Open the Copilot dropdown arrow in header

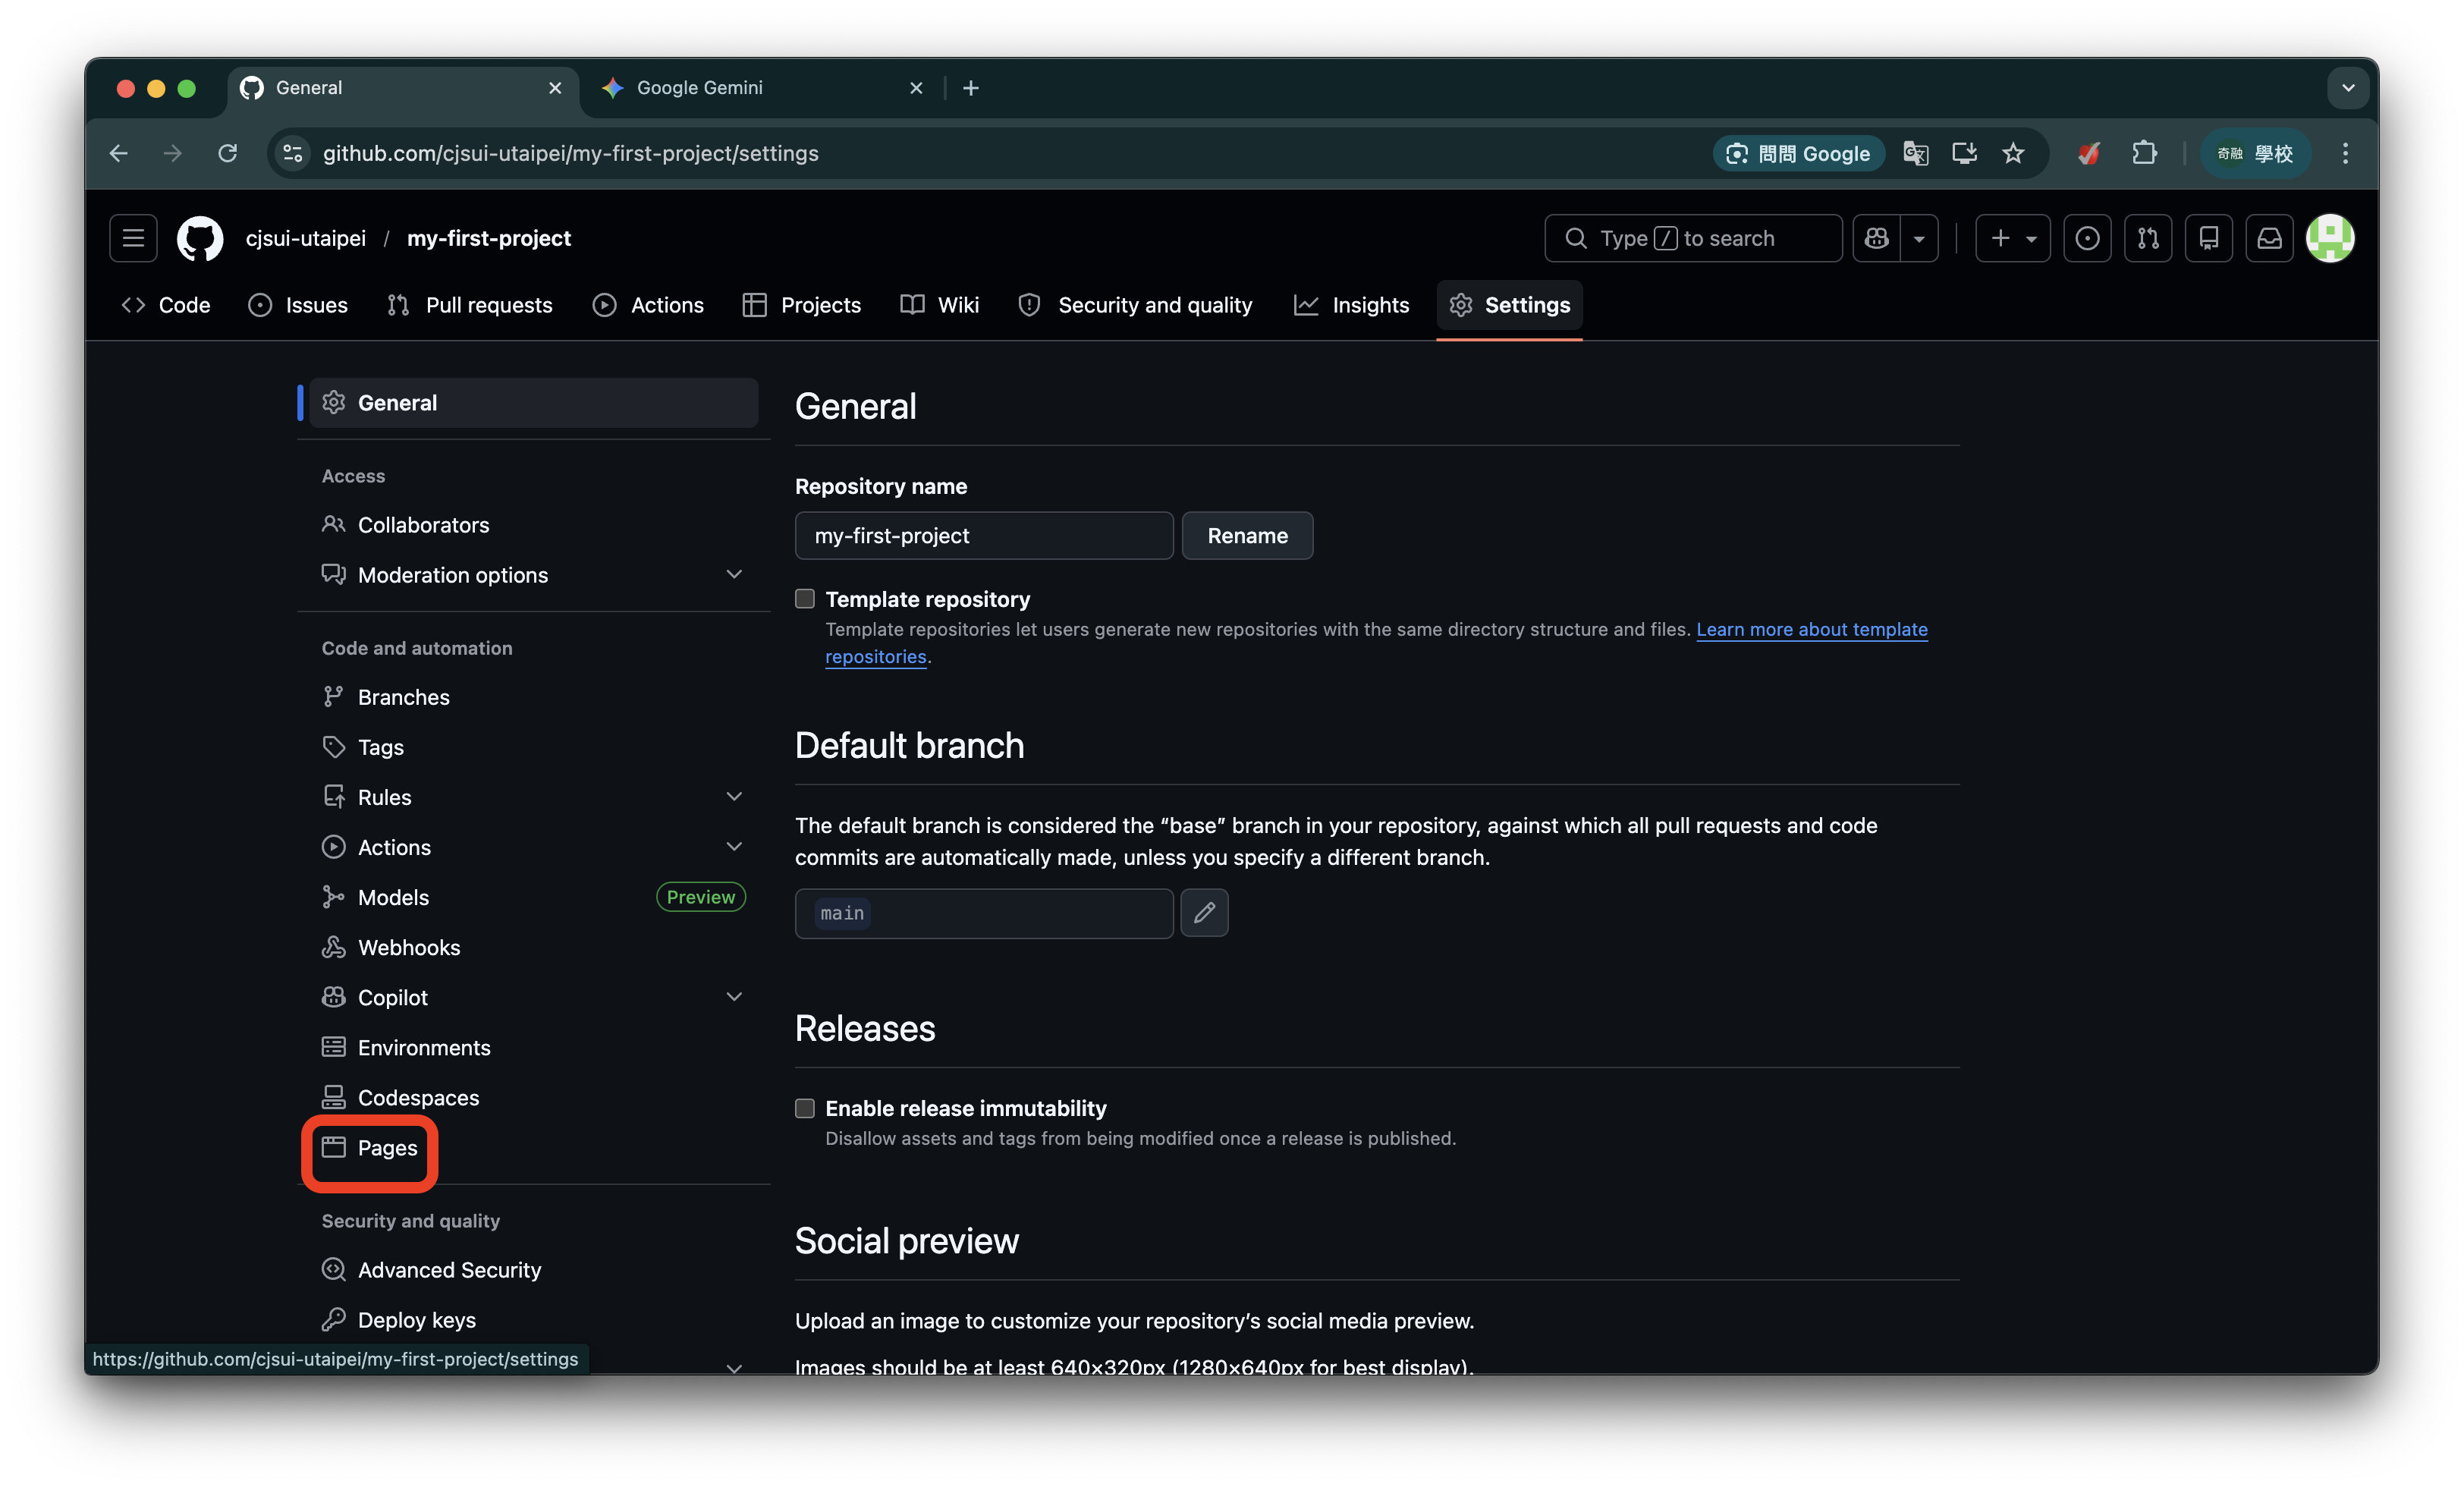click(1919, 238)
